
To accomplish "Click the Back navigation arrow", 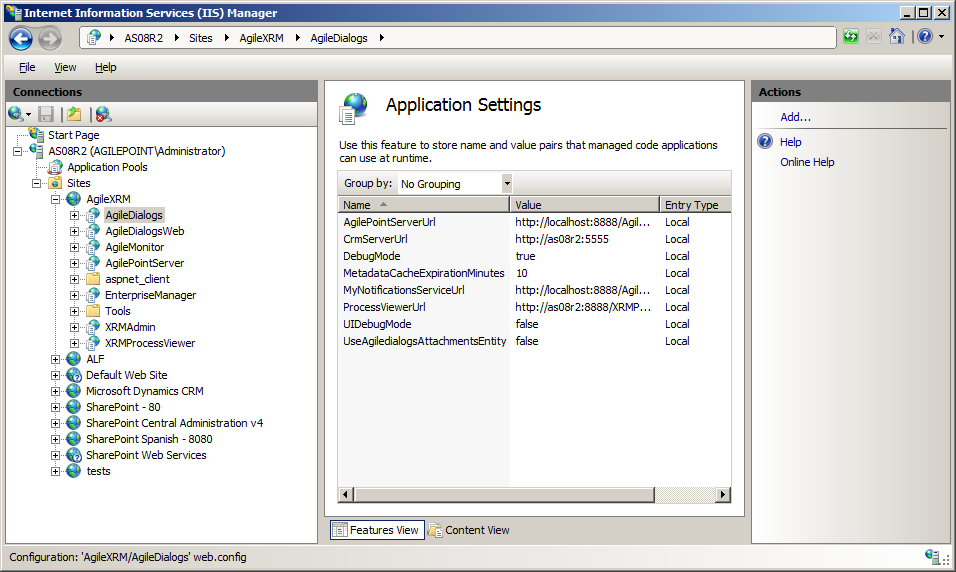I will pos(21,38).
